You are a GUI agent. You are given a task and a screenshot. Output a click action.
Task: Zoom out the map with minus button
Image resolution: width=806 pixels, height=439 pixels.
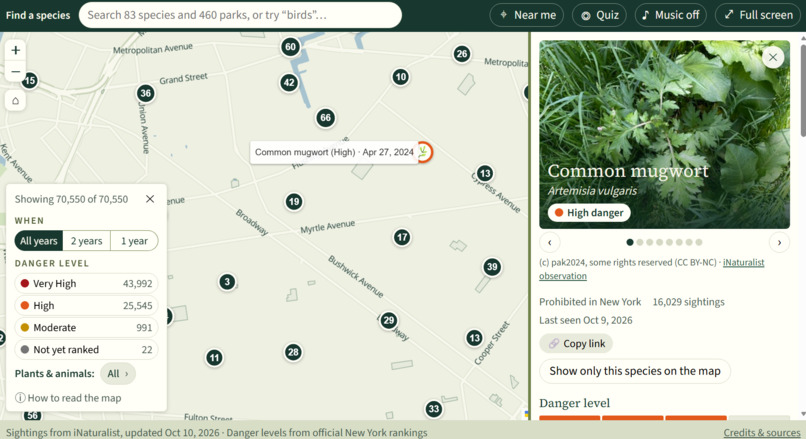click(x=15, y=71)
